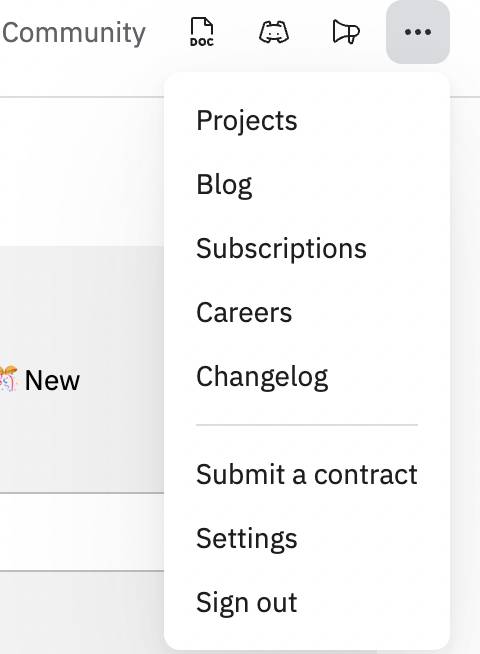Open the Discord community icon

[274, 32]
